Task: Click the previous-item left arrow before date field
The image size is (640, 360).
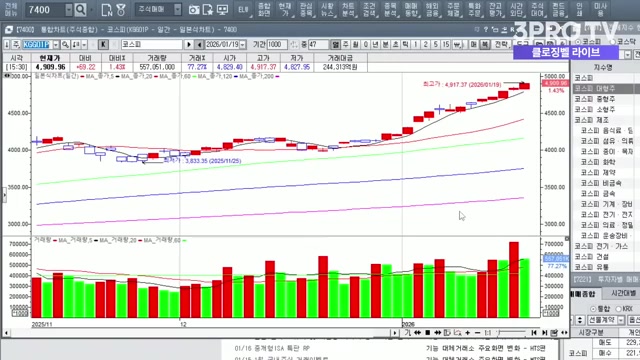Action: pyautogui.click(x=199, y=44)
